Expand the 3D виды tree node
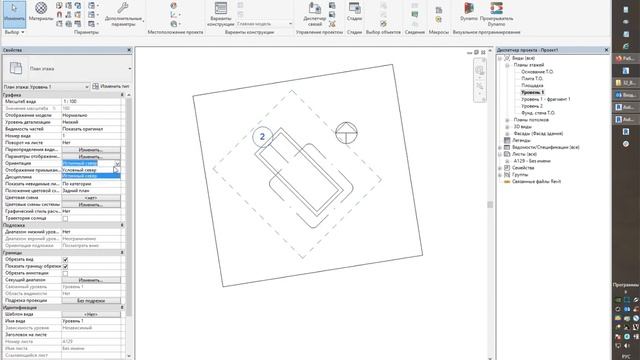 pyautogui.click(x=507, y=127)
